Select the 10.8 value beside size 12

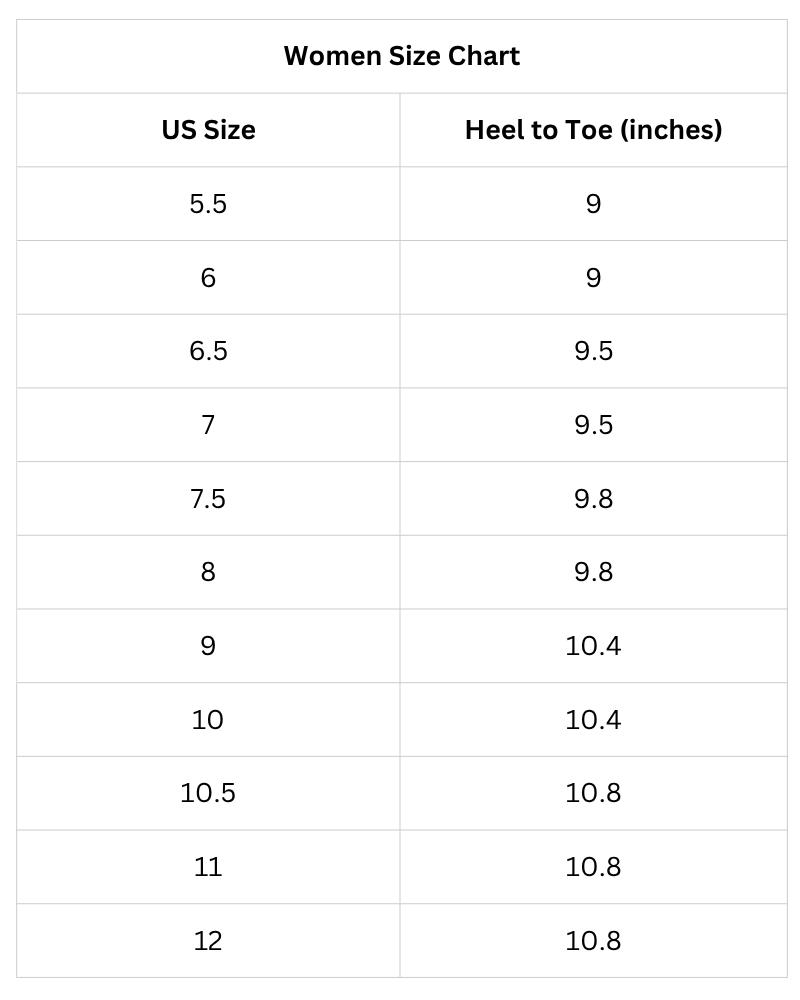[x=593, y=941]
